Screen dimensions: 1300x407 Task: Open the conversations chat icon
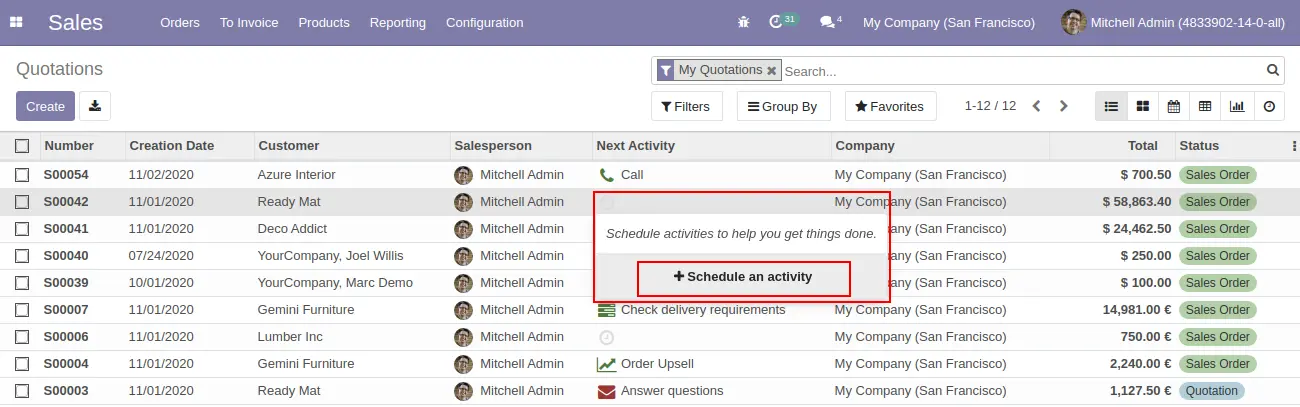[830, 21]
